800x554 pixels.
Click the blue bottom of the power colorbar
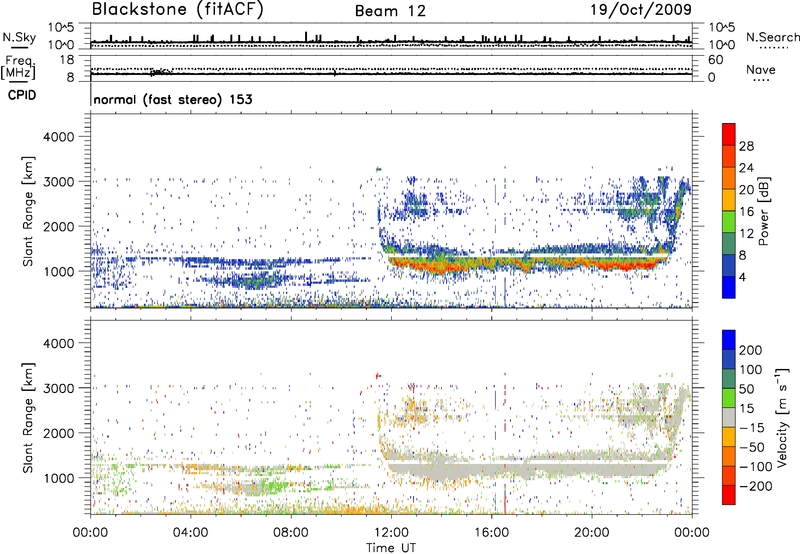(729, 288)
